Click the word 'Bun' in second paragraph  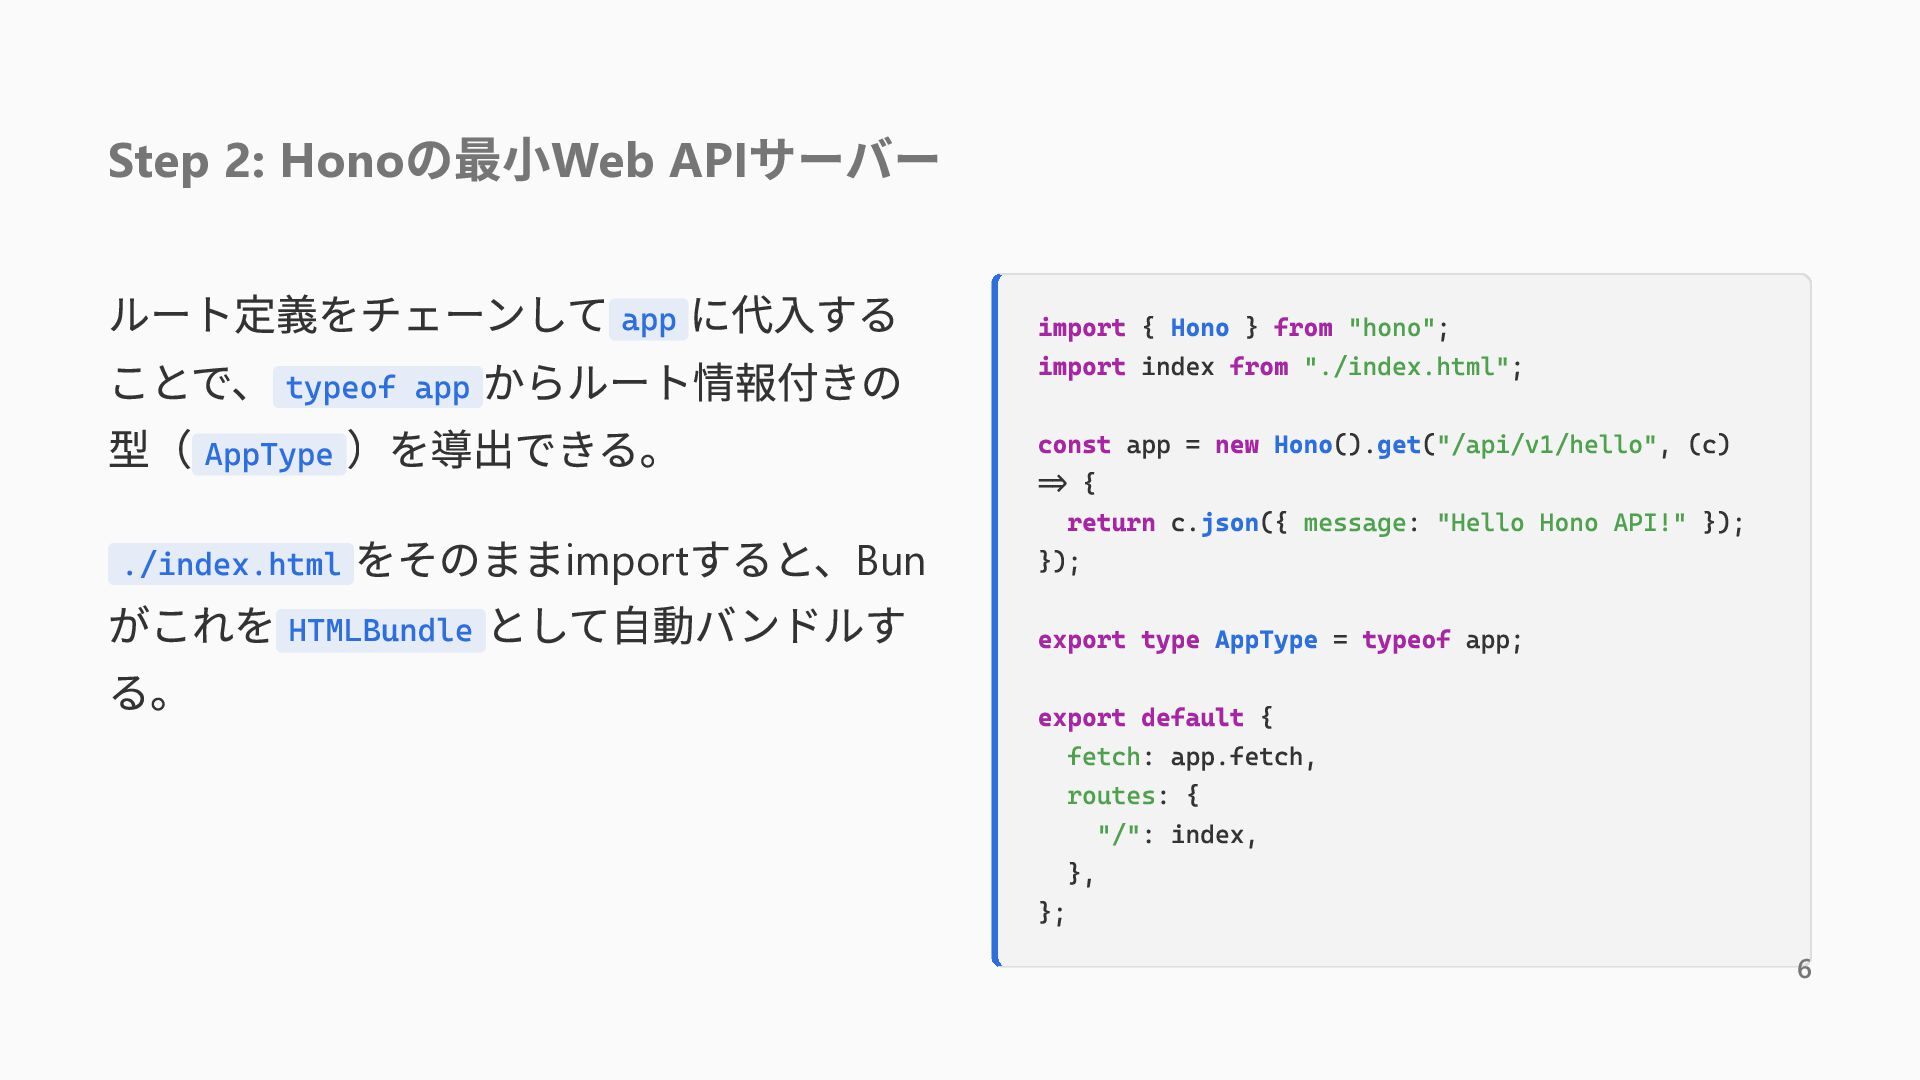[890, 561]
